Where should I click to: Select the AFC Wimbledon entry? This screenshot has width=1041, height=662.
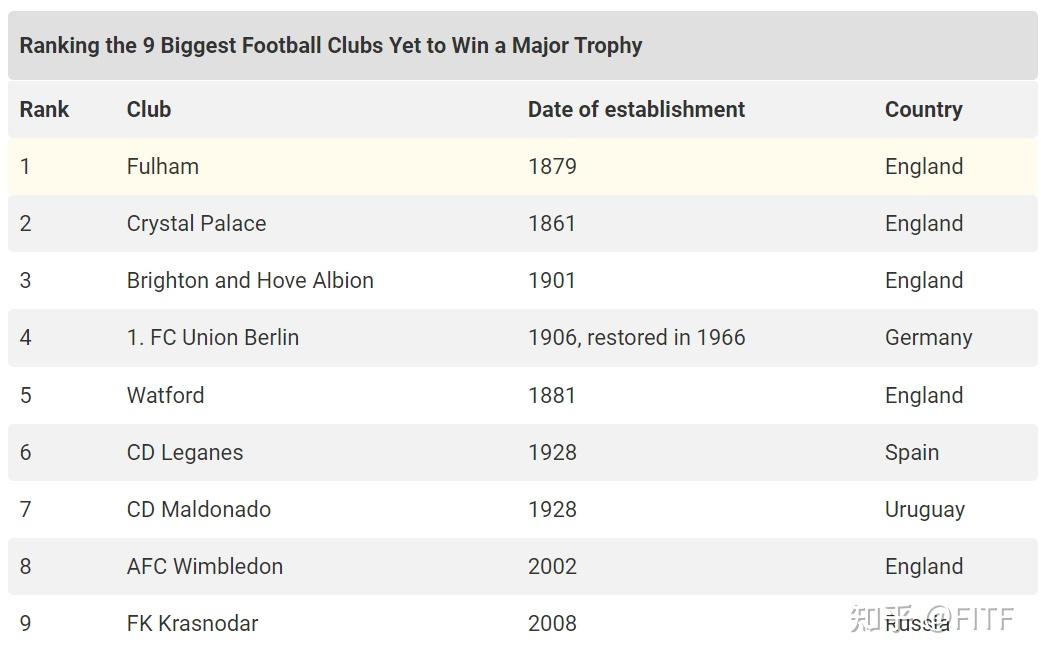[205, 566]
